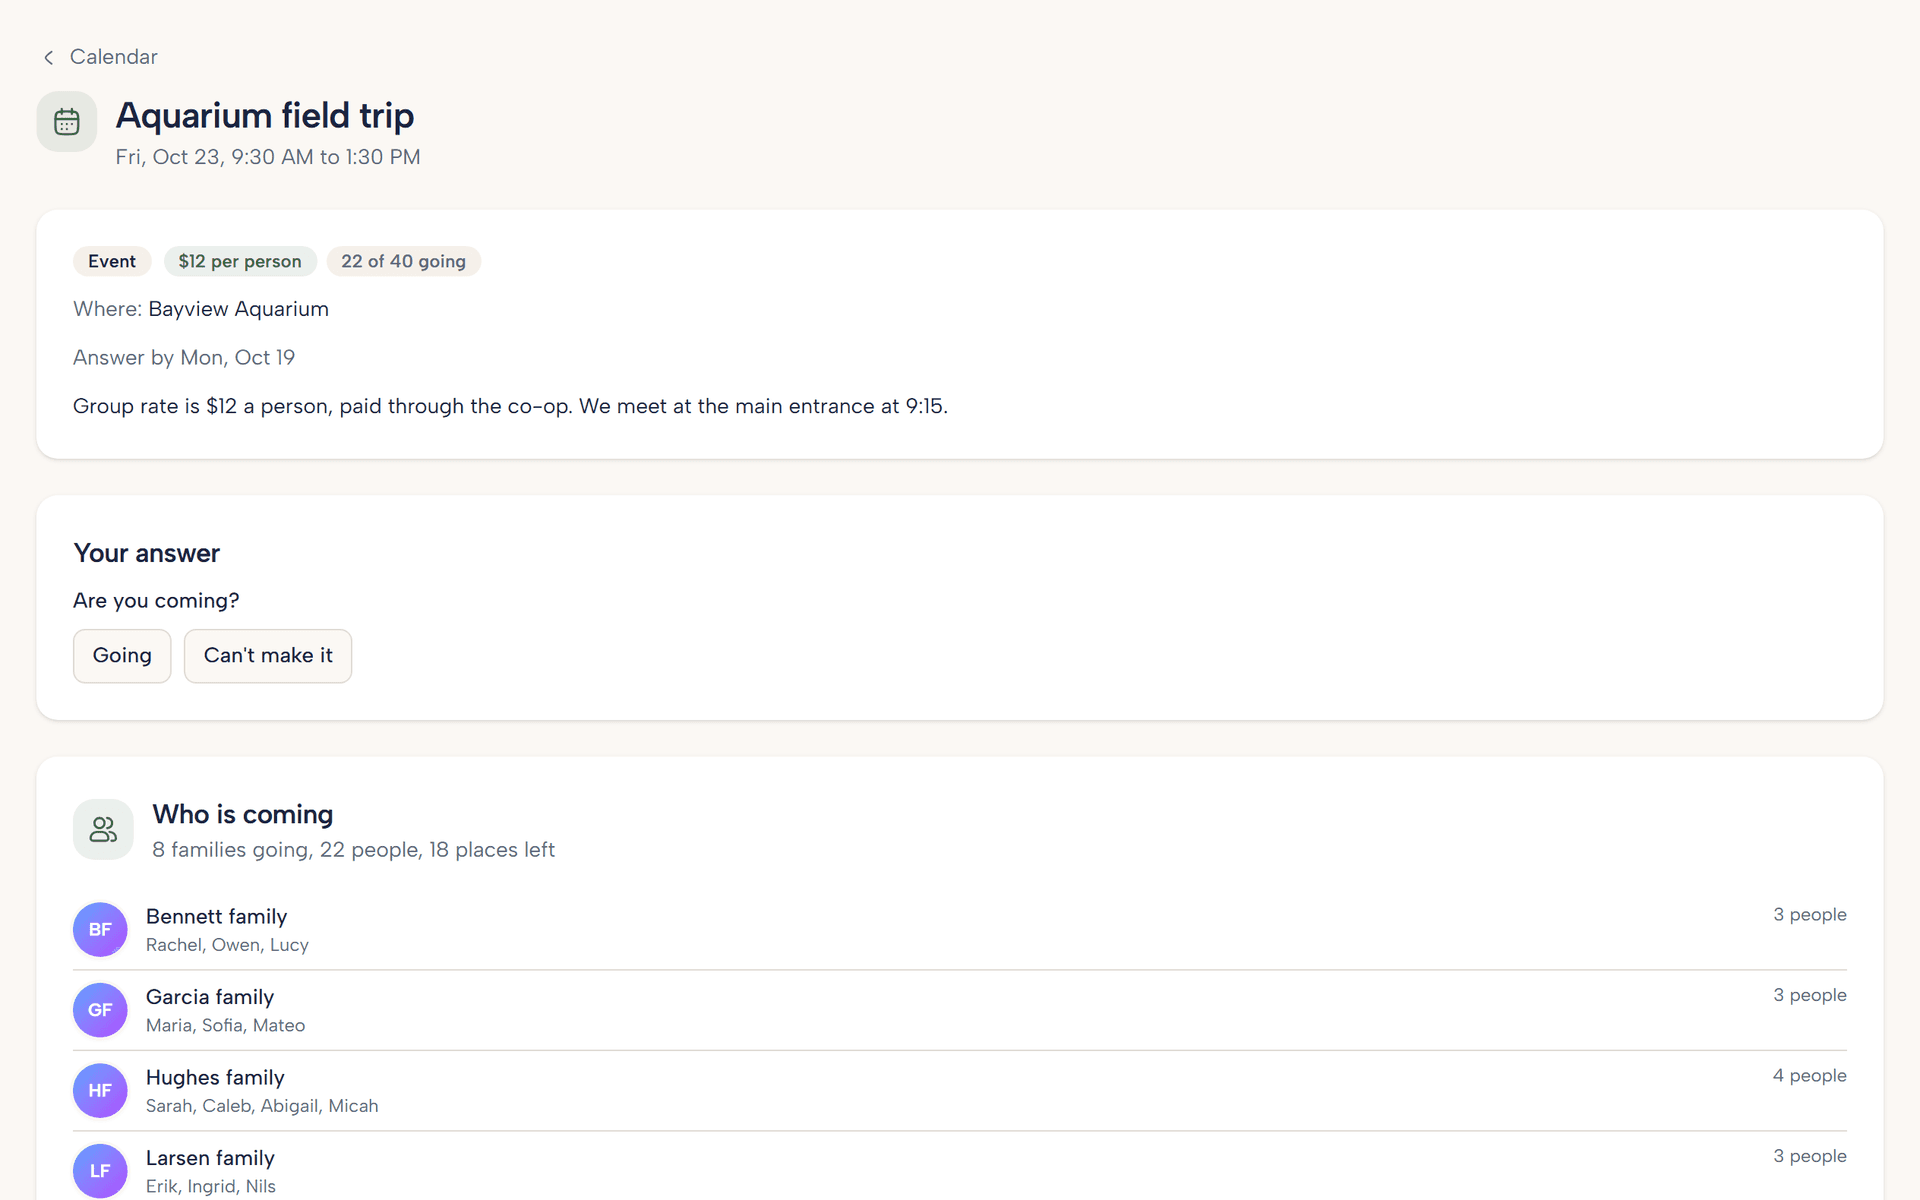Click the HF Hughes family avatar

(x=100, y=1091)
